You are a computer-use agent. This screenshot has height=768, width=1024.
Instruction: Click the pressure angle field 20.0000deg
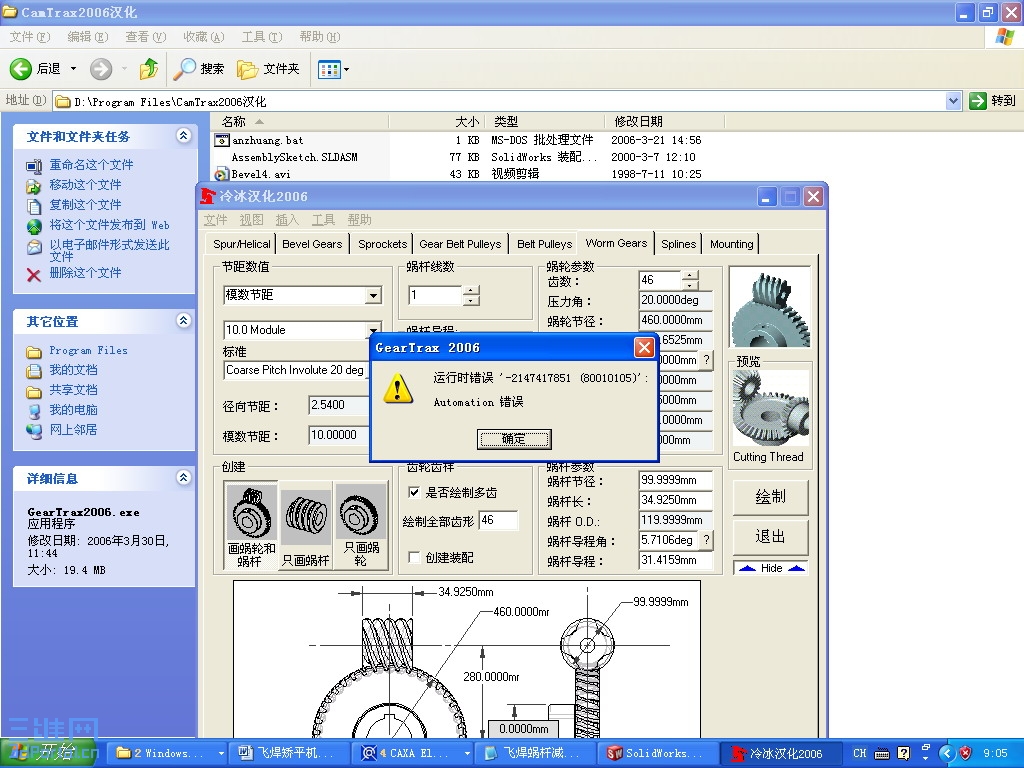tap(675, 300)
